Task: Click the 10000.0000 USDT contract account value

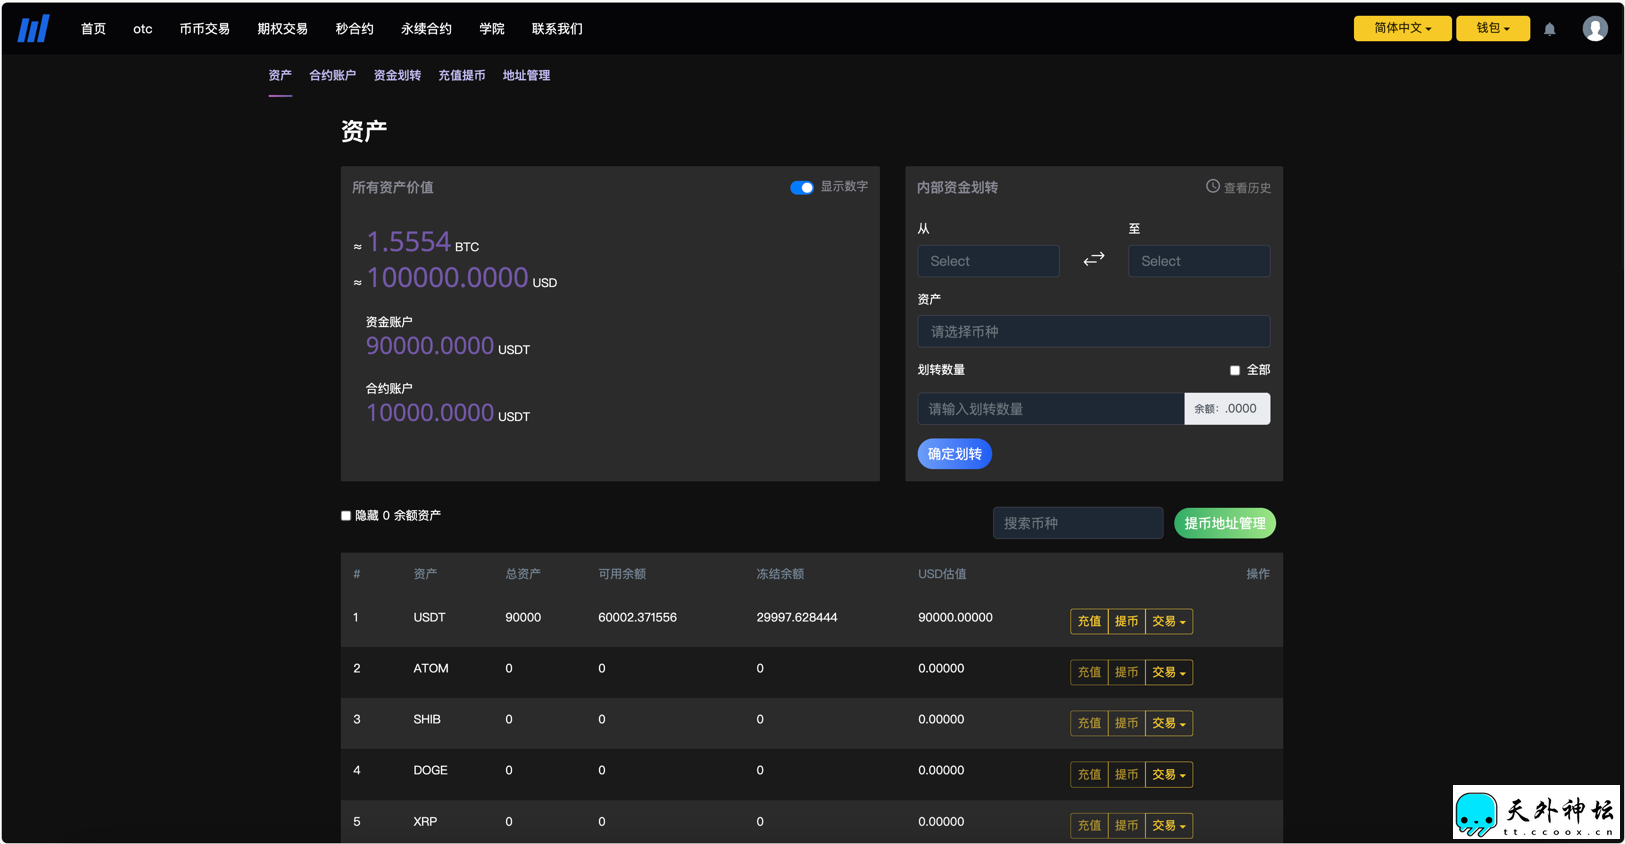Action: (x=430, y=413)
